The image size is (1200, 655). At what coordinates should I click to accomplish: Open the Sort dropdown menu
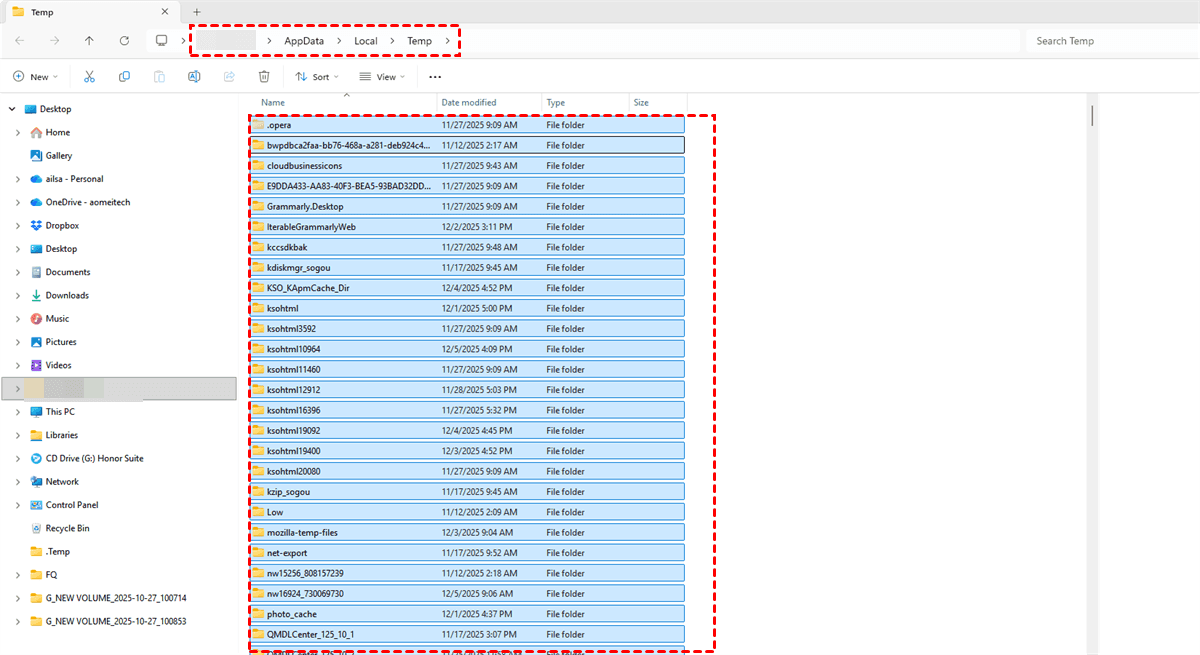[317, 77]
